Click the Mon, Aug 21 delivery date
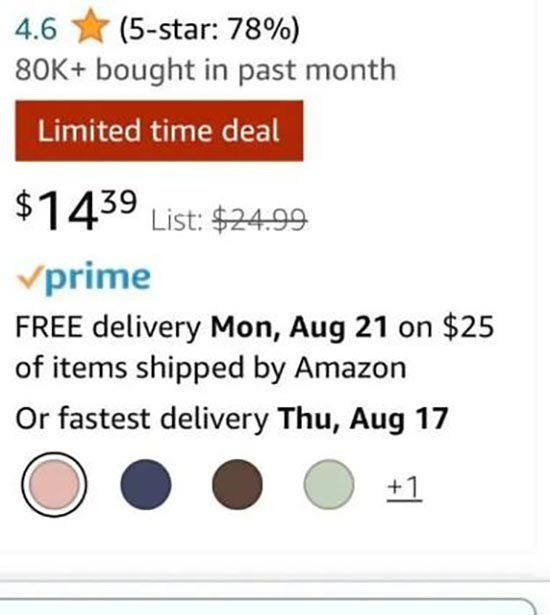 299,328
